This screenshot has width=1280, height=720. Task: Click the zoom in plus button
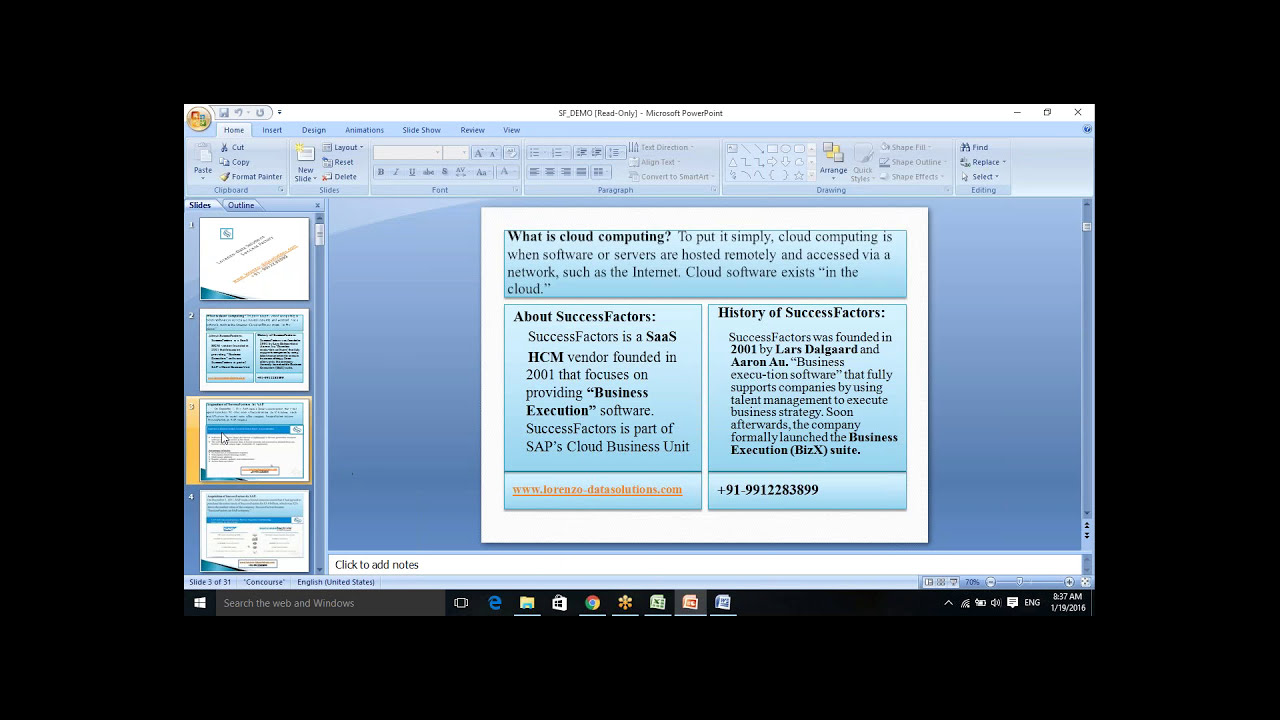click(1069, 582)
